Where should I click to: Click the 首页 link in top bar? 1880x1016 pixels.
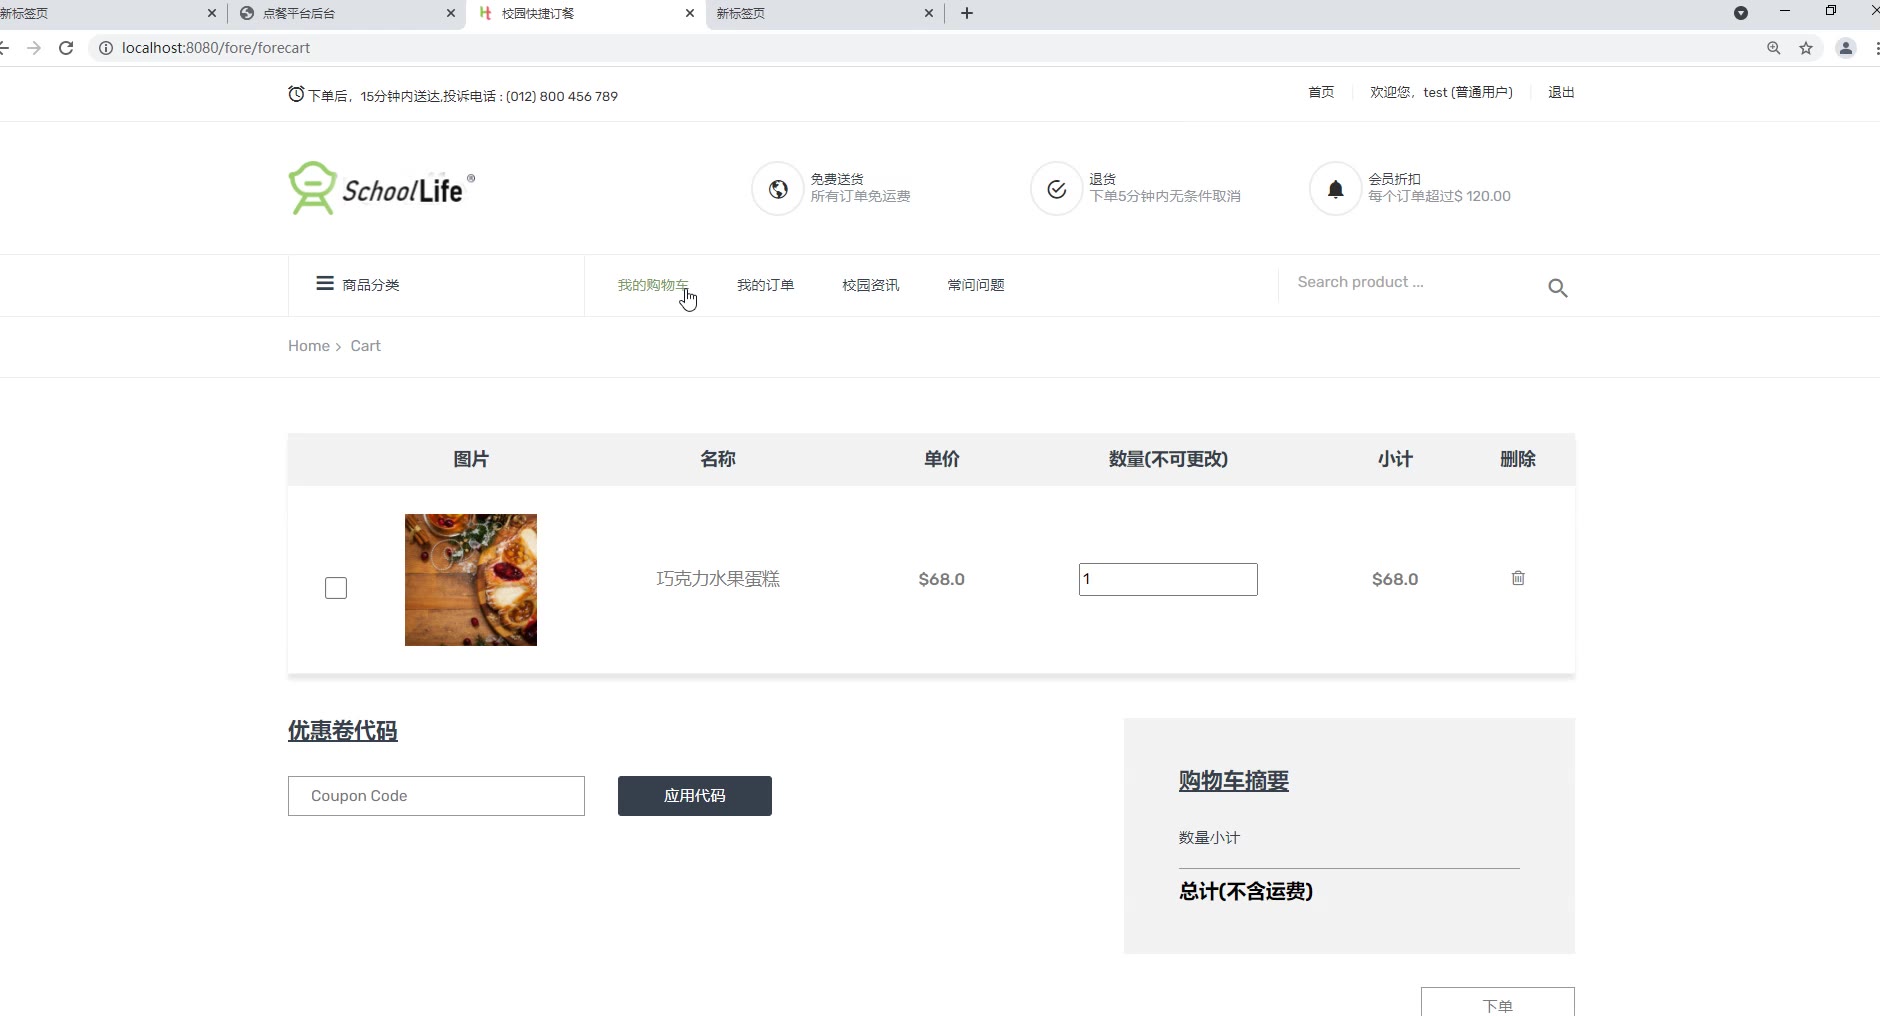point(1321,92)
